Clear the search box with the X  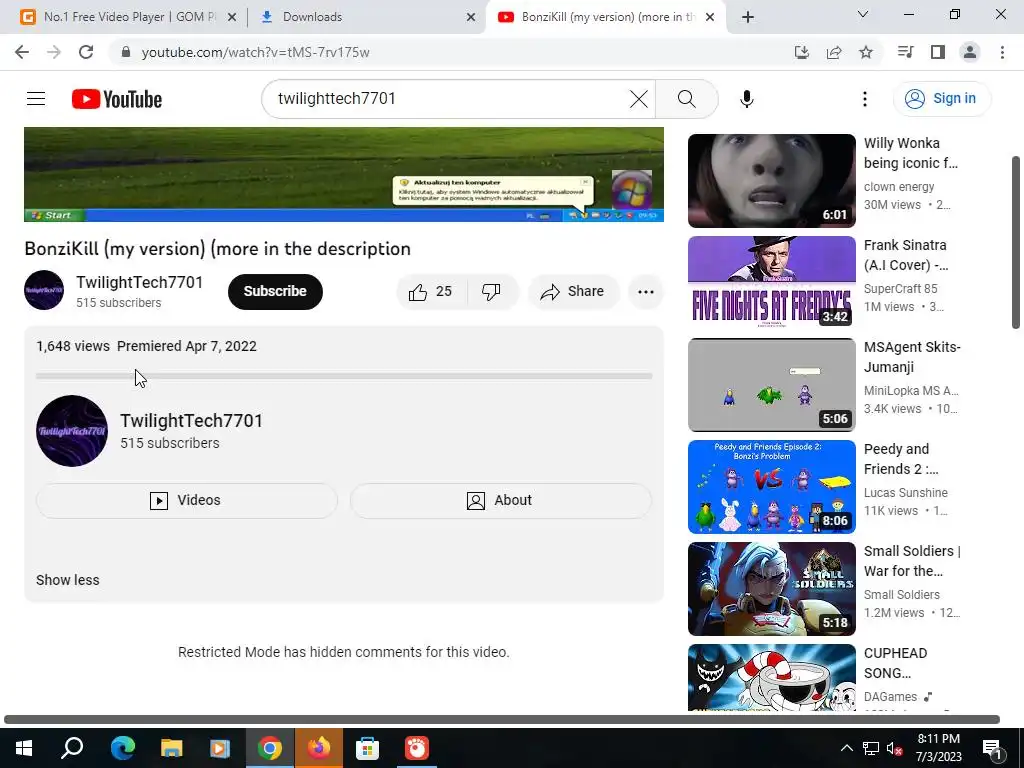pos(639,99)
